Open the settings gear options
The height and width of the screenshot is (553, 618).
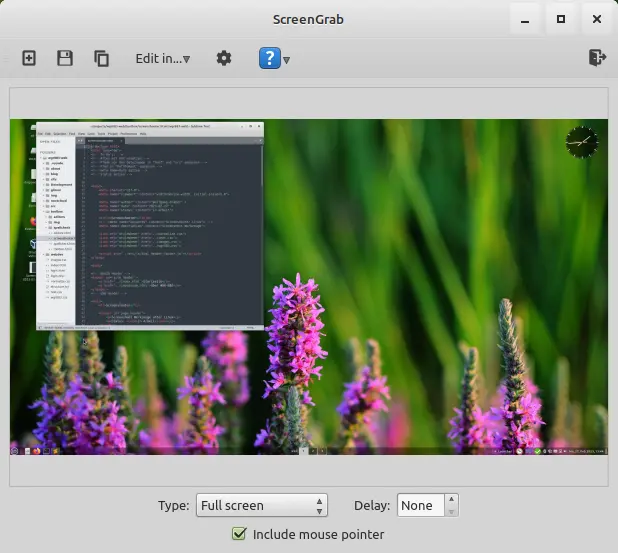click(224, 58)
